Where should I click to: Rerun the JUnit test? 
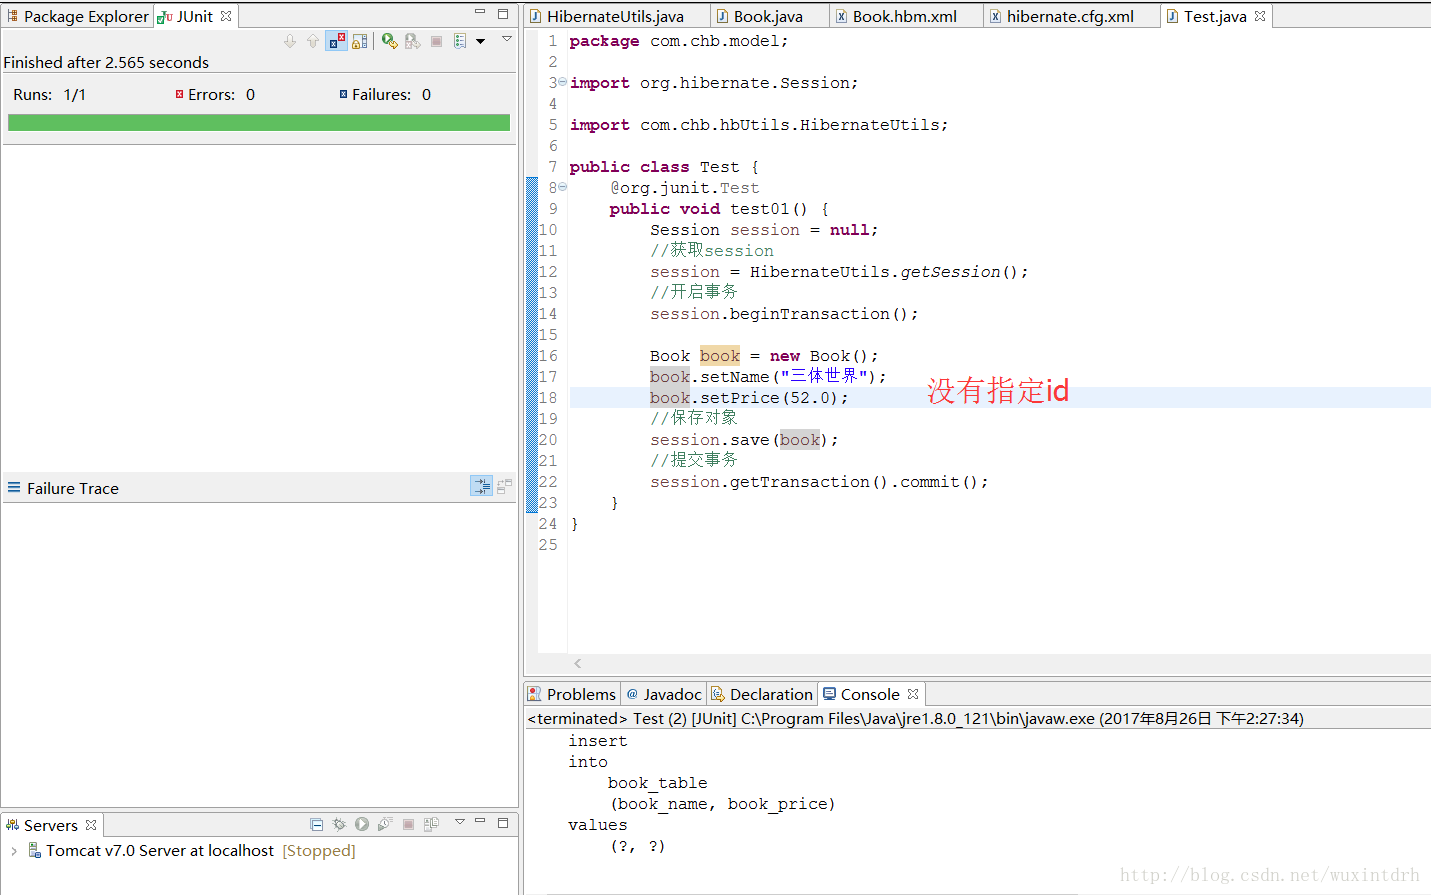pyautogui.click(x=390, y=41)
